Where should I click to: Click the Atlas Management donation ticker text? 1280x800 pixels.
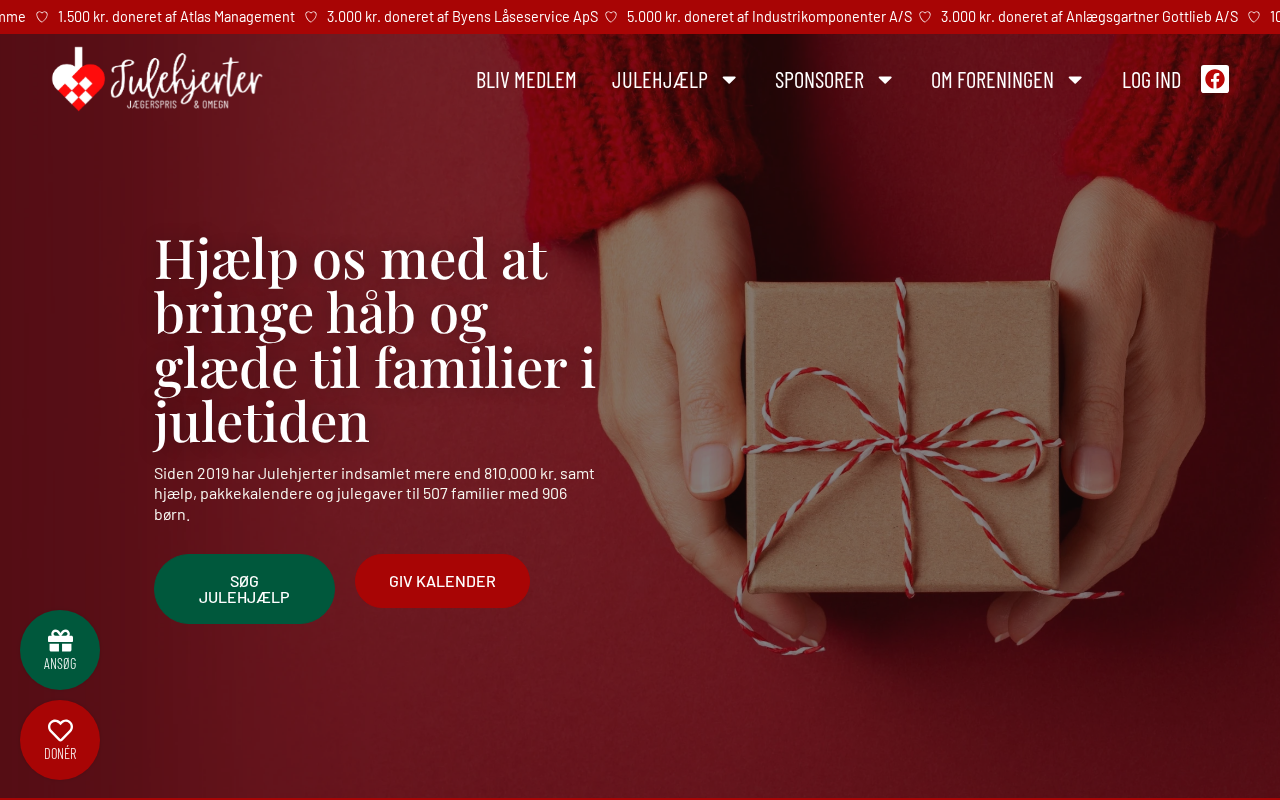click(x=176, y=17)
